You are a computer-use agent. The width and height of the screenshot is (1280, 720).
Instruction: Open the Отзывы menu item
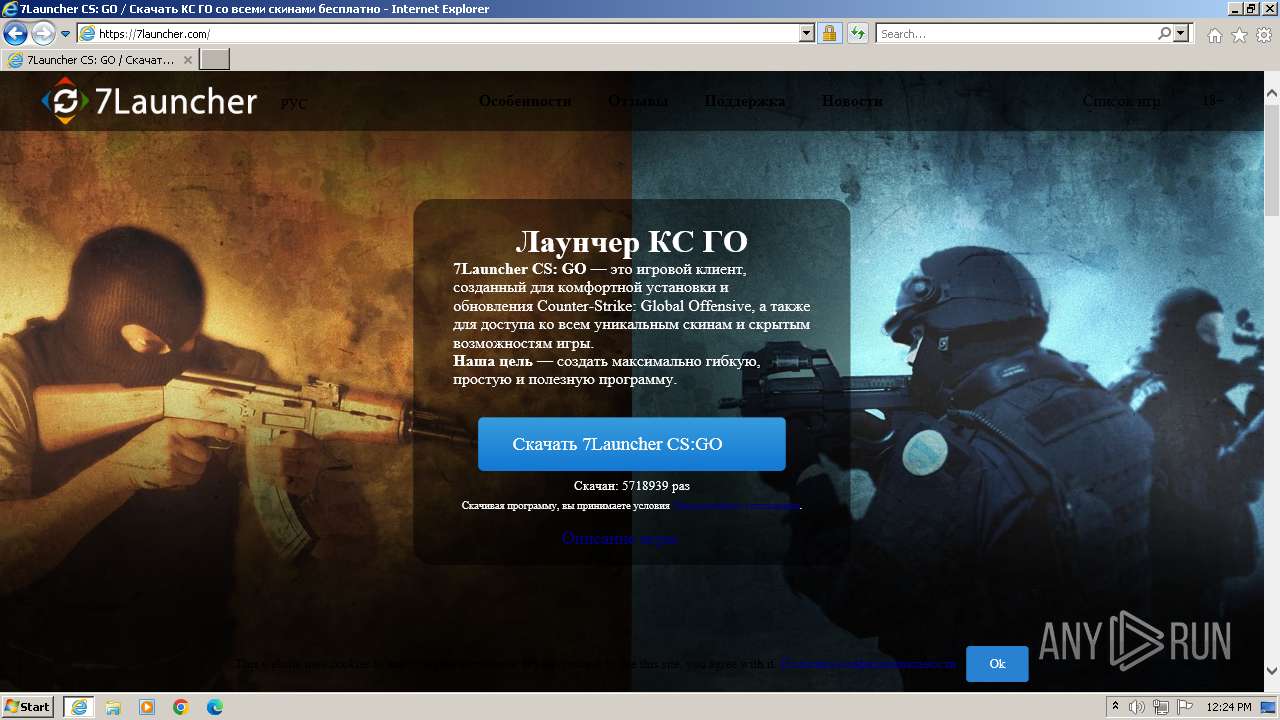(638, 101)
